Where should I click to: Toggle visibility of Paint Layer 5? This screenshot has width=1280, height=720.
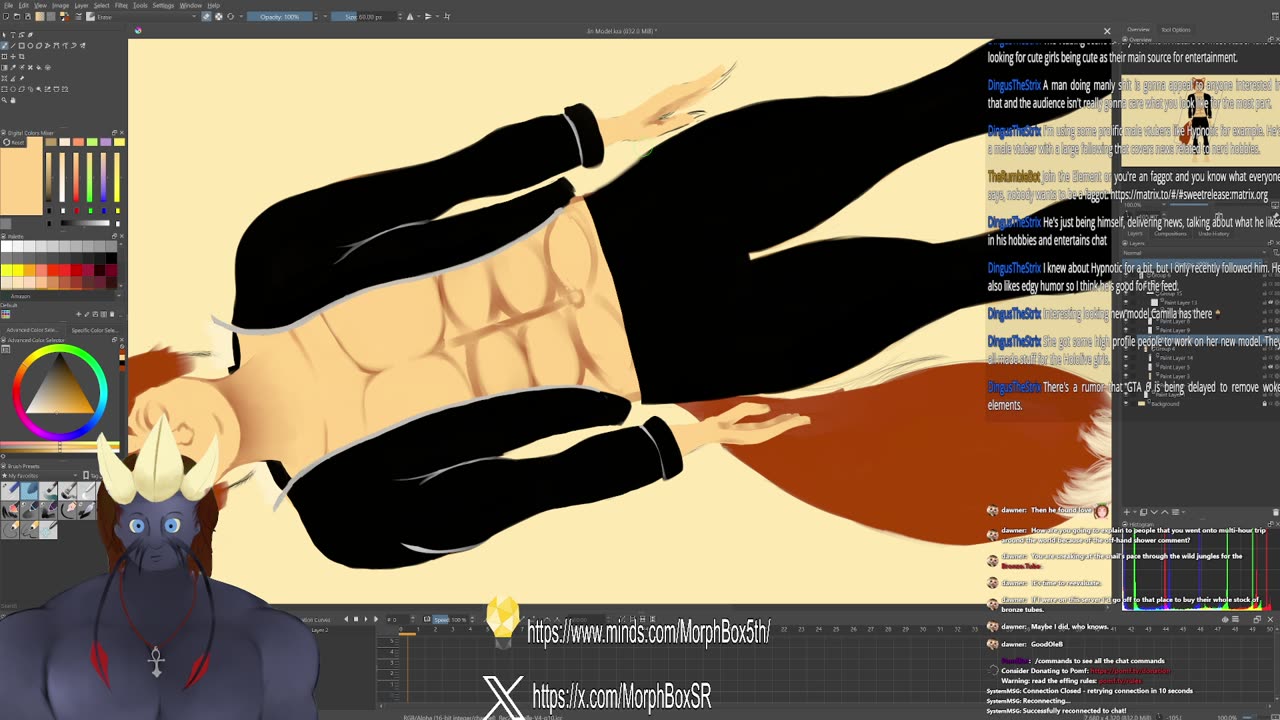click(1126, 367)
